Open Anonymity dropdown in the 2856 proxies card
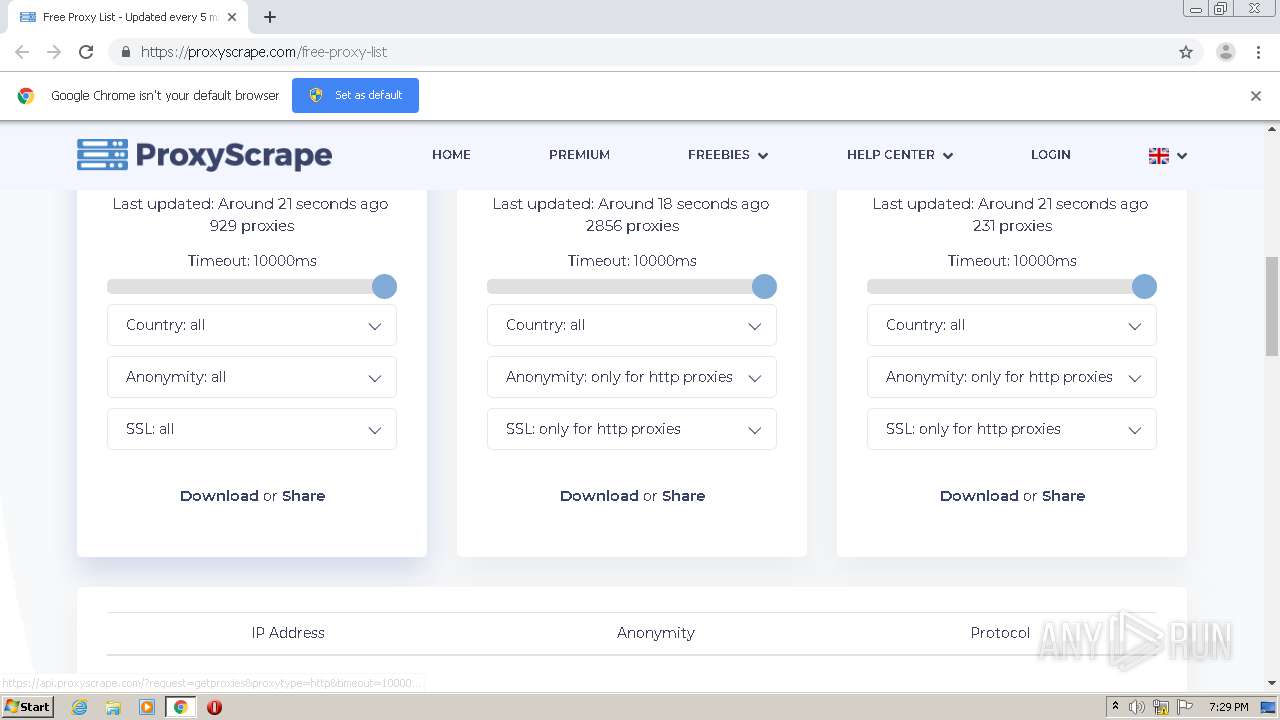 click(632, 377)
